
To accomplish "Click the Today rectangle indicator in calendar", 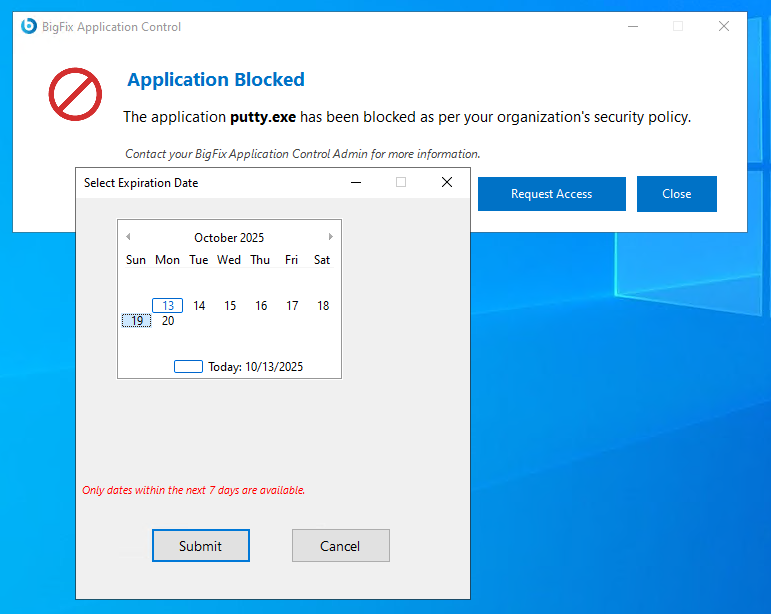I will (188, 367).
